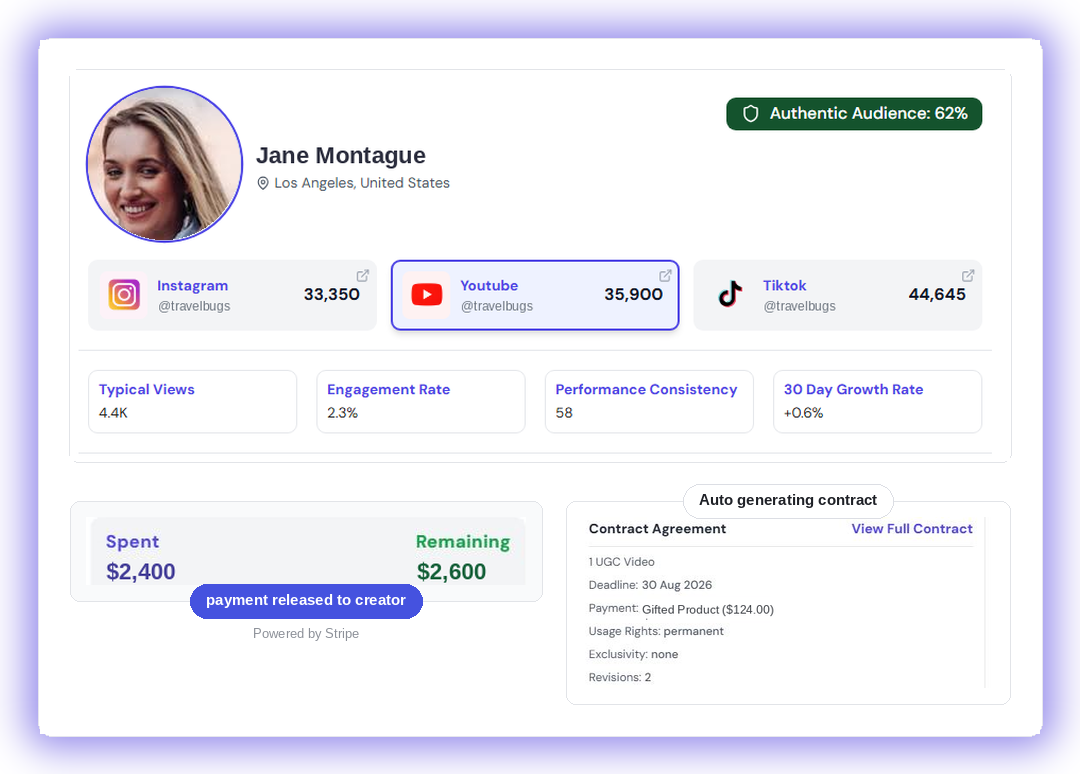Select the Instagram @travelbugs platform card

232,295
